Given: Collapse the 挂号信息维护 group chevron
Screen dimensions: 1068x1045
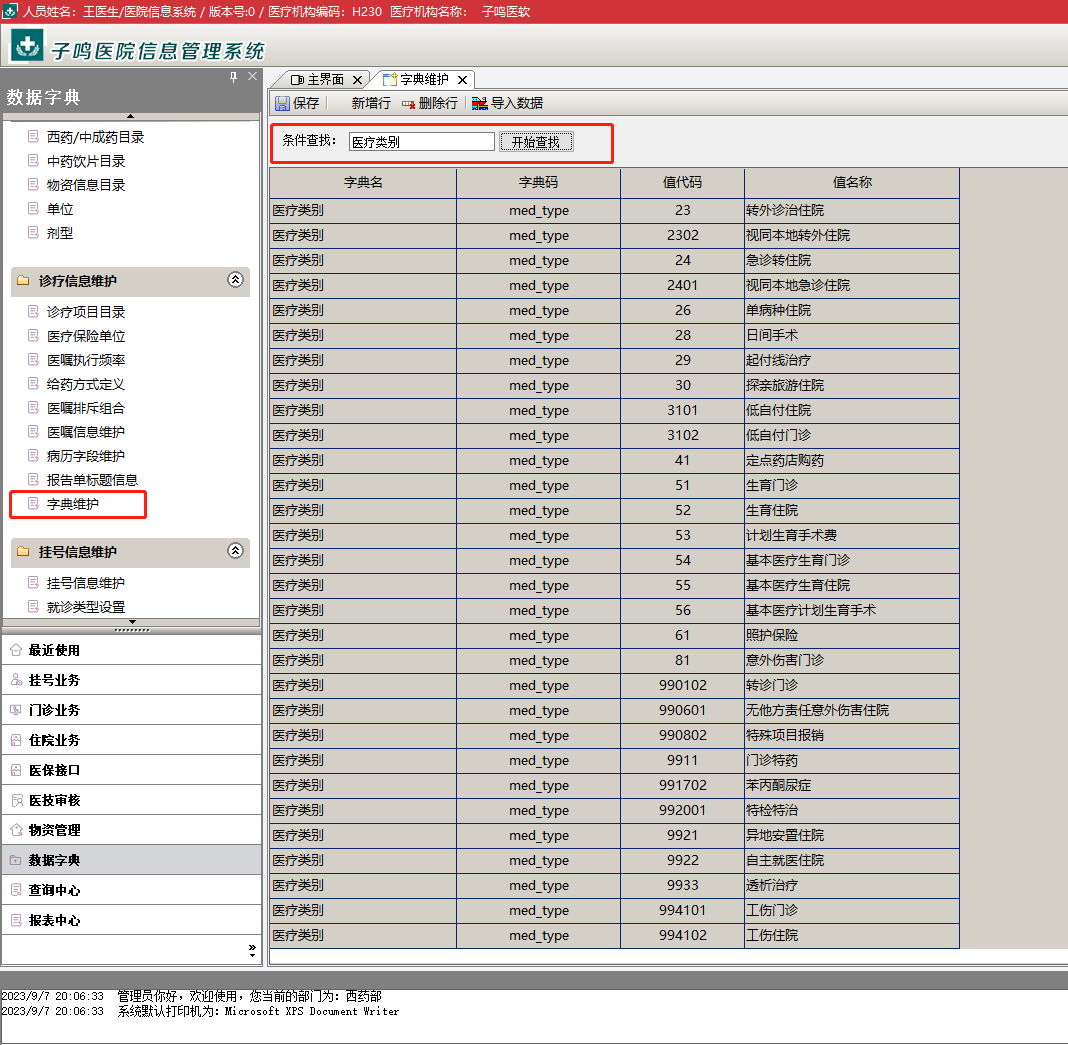Looking at the screenshot, I should [235, 550].
